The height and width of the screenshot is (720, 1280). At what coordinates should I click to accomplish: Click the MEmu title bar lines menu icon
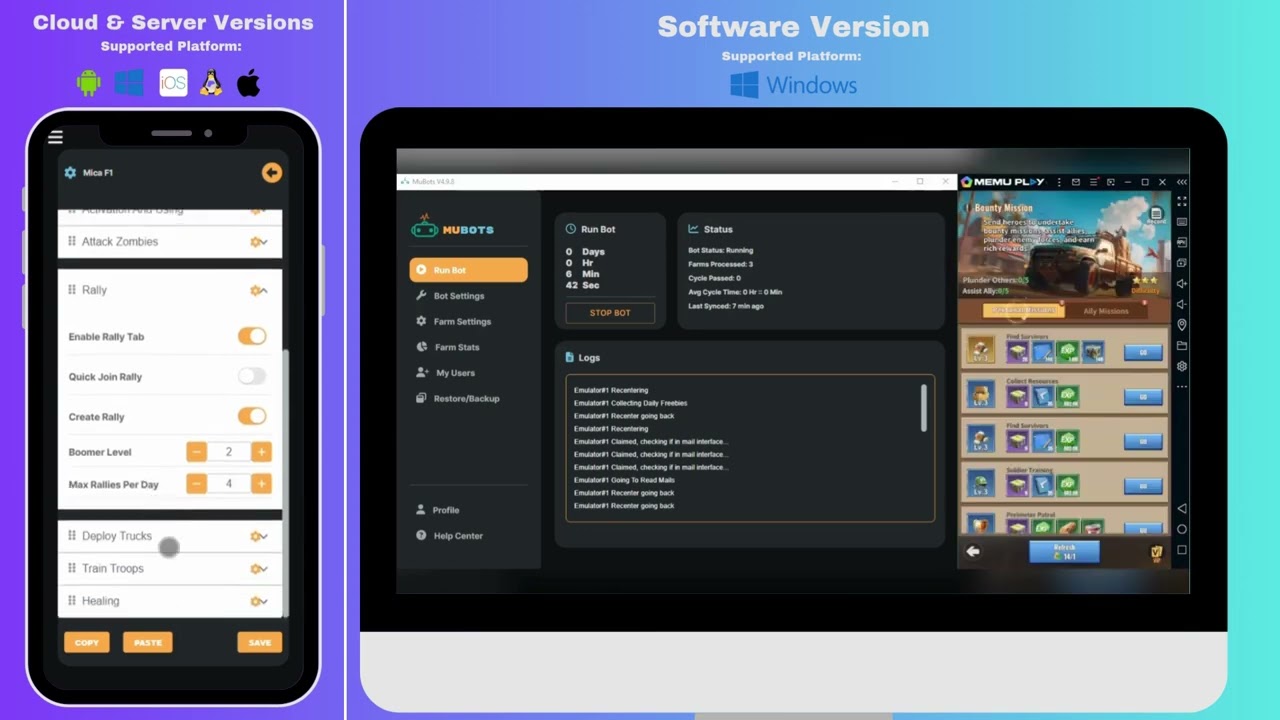click(1093, 182)
